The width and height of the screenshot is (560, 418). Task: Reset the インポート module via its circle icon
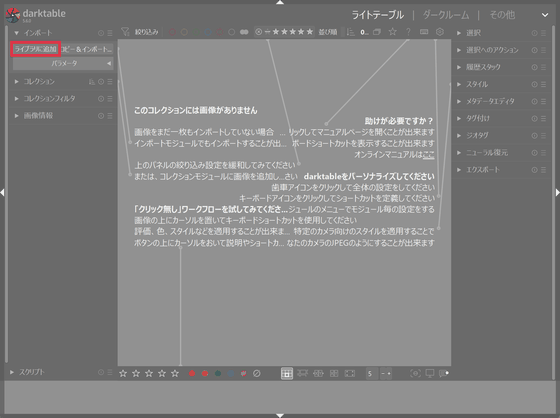tap(101, 33)
